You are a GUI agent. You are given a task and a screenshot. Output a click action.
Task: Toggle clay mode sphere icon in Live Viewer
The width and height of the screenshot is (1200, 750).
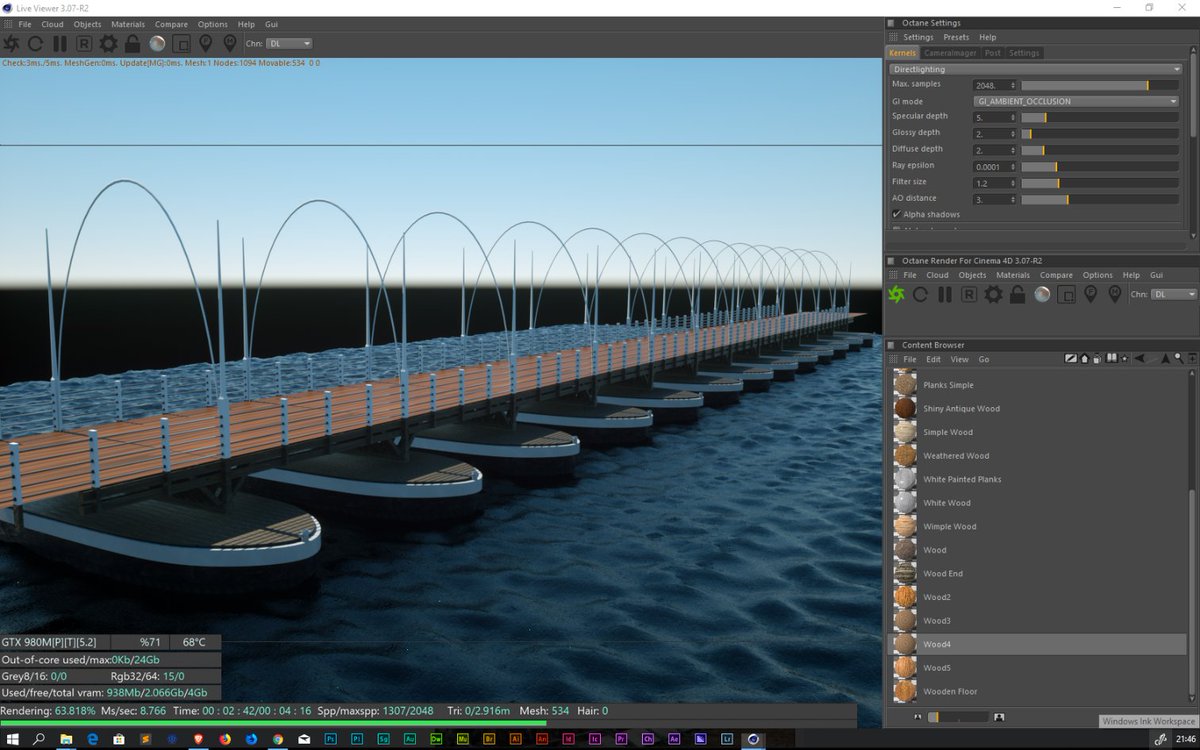coord(157,43)
